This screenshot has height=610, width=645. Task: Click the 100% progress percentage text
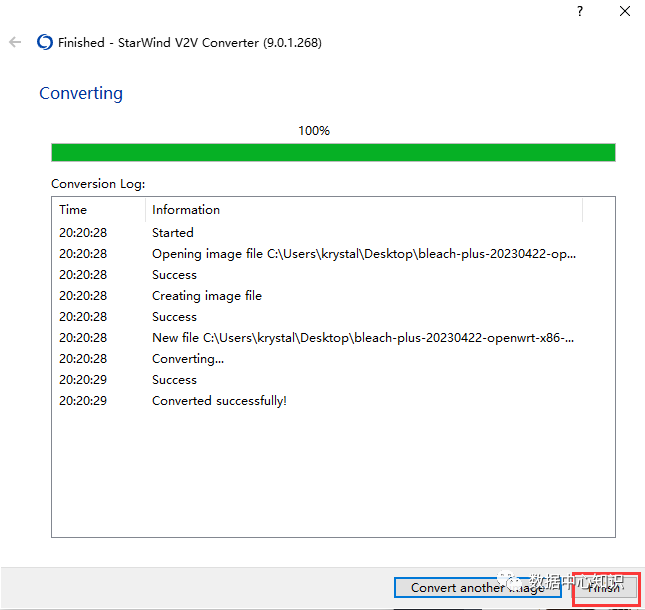tap(314, 131)
